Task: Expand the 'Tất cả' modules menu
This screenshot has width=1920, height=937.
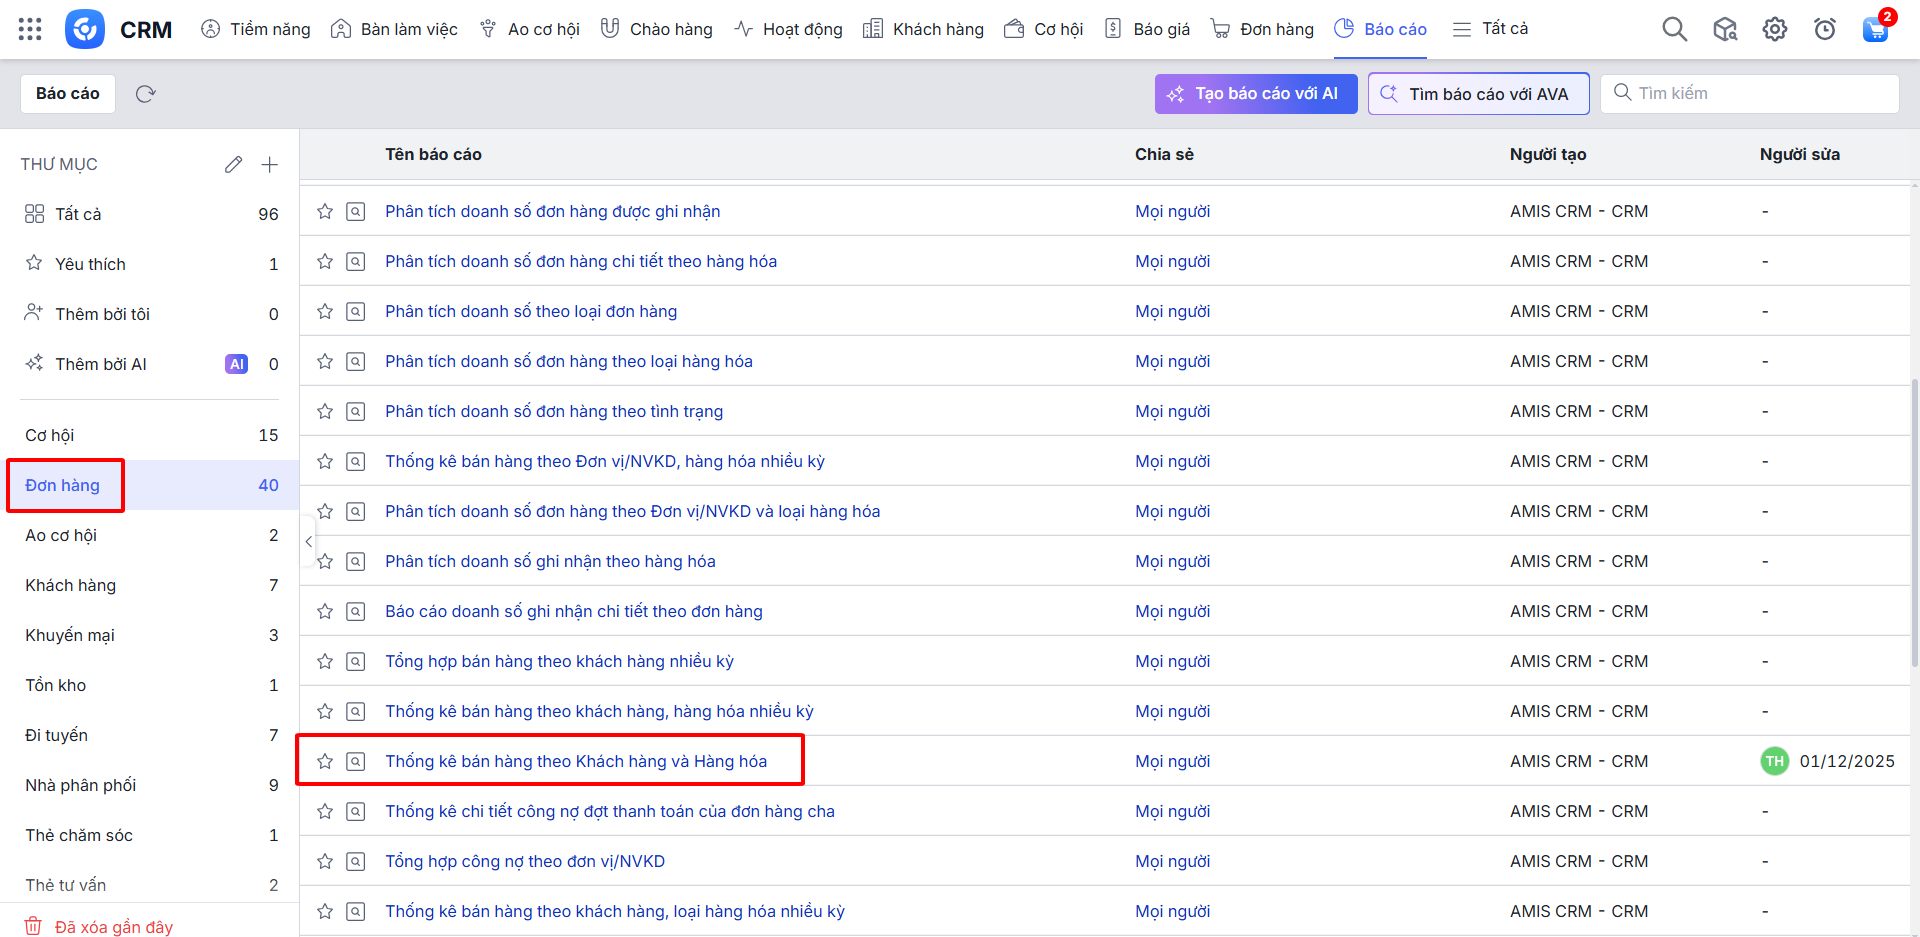Action: 1490,29
